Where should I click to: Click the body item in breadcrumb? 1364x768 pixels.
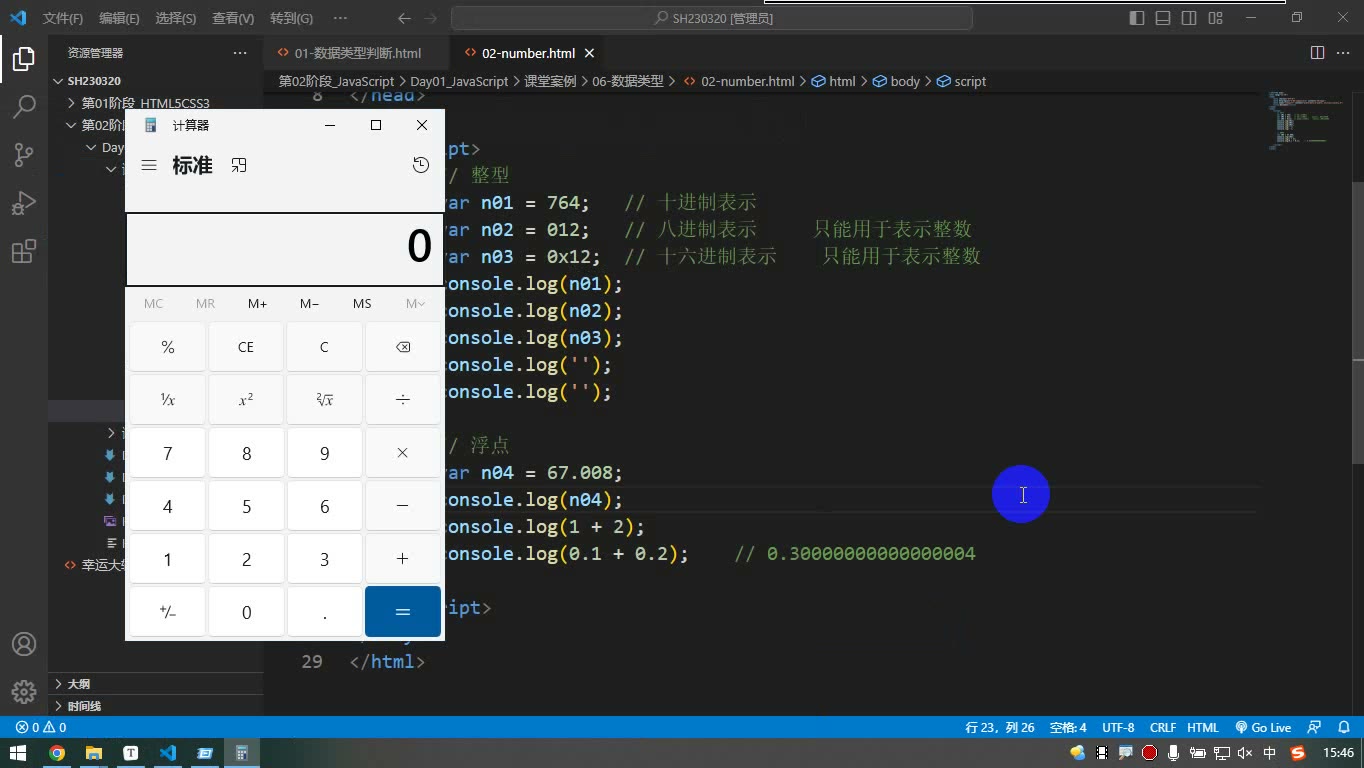[x=897, y=81]
